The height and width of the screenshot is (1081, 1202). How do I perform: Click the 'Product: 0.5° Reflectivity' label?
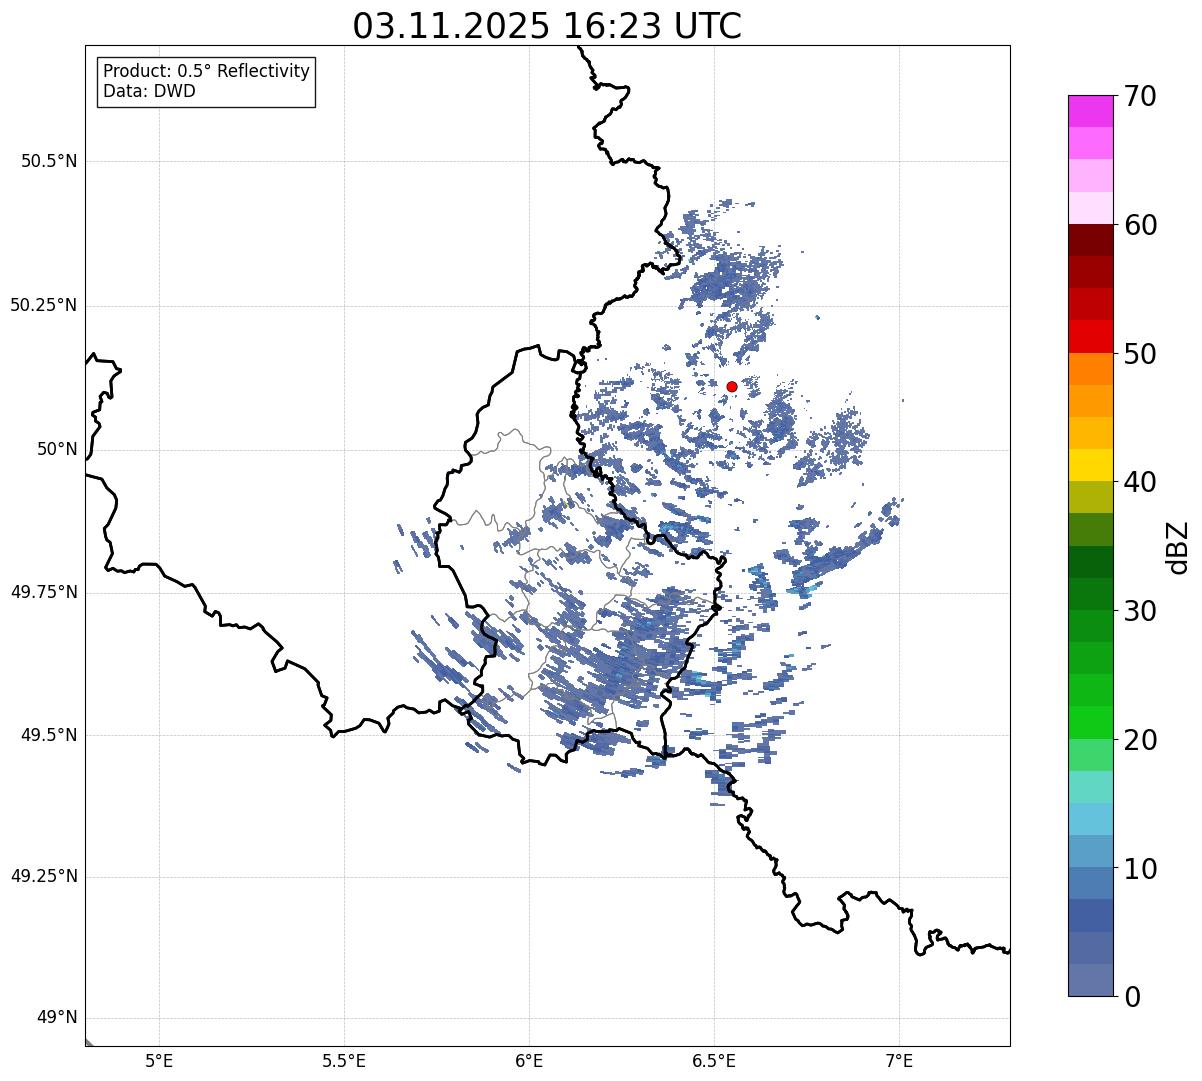tap(206, 72)
